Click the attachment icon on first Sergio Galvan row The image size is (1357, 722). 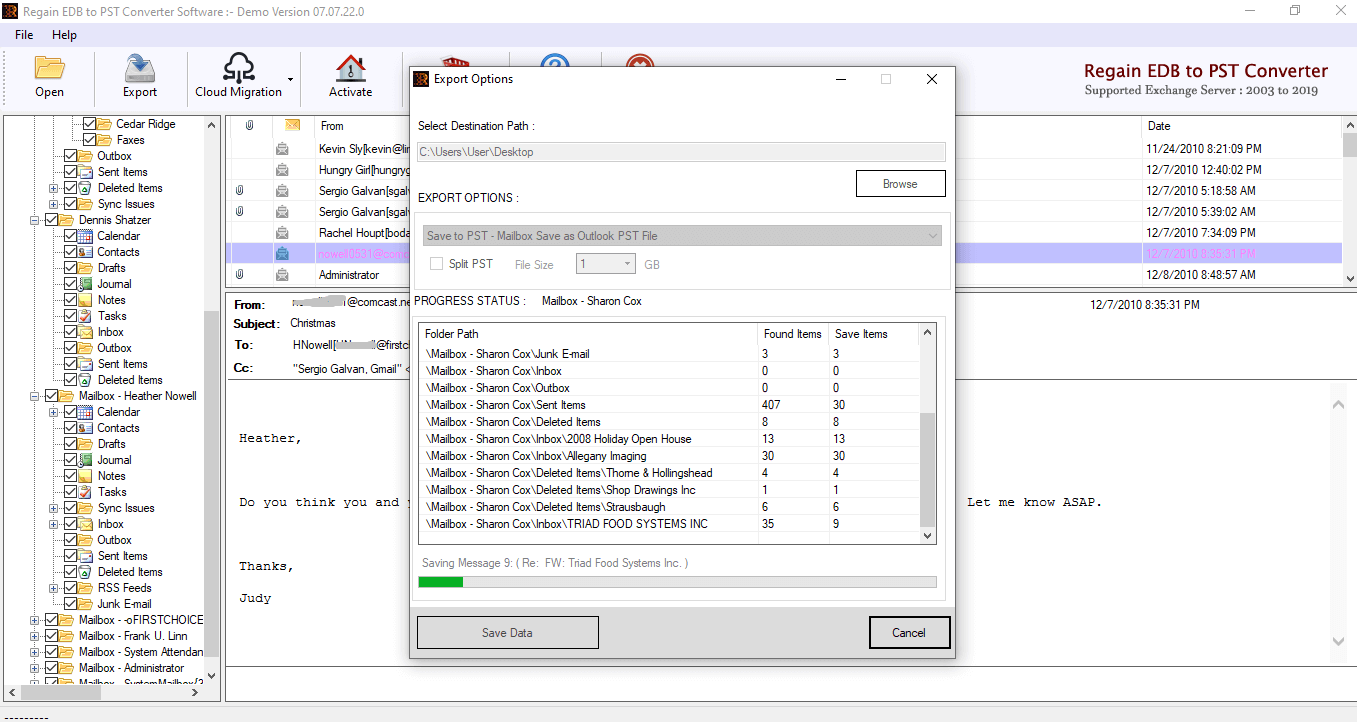[239, 191]
